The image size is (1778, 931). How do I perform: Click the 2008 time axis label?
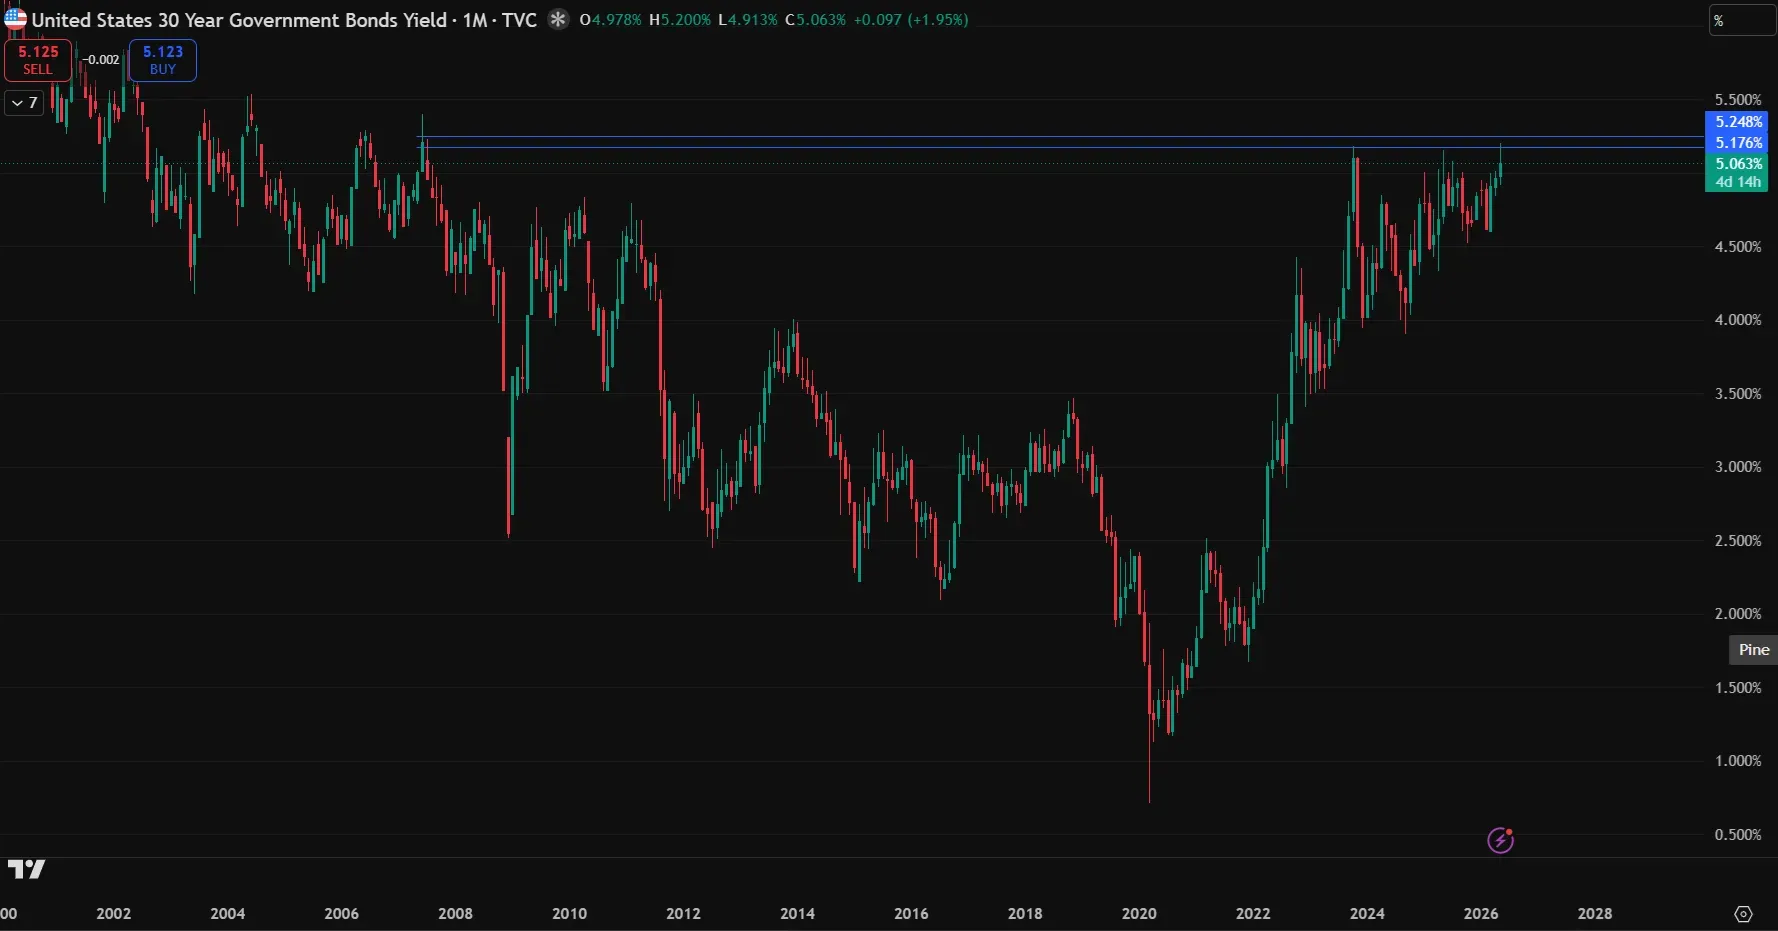tap(455, 914)
